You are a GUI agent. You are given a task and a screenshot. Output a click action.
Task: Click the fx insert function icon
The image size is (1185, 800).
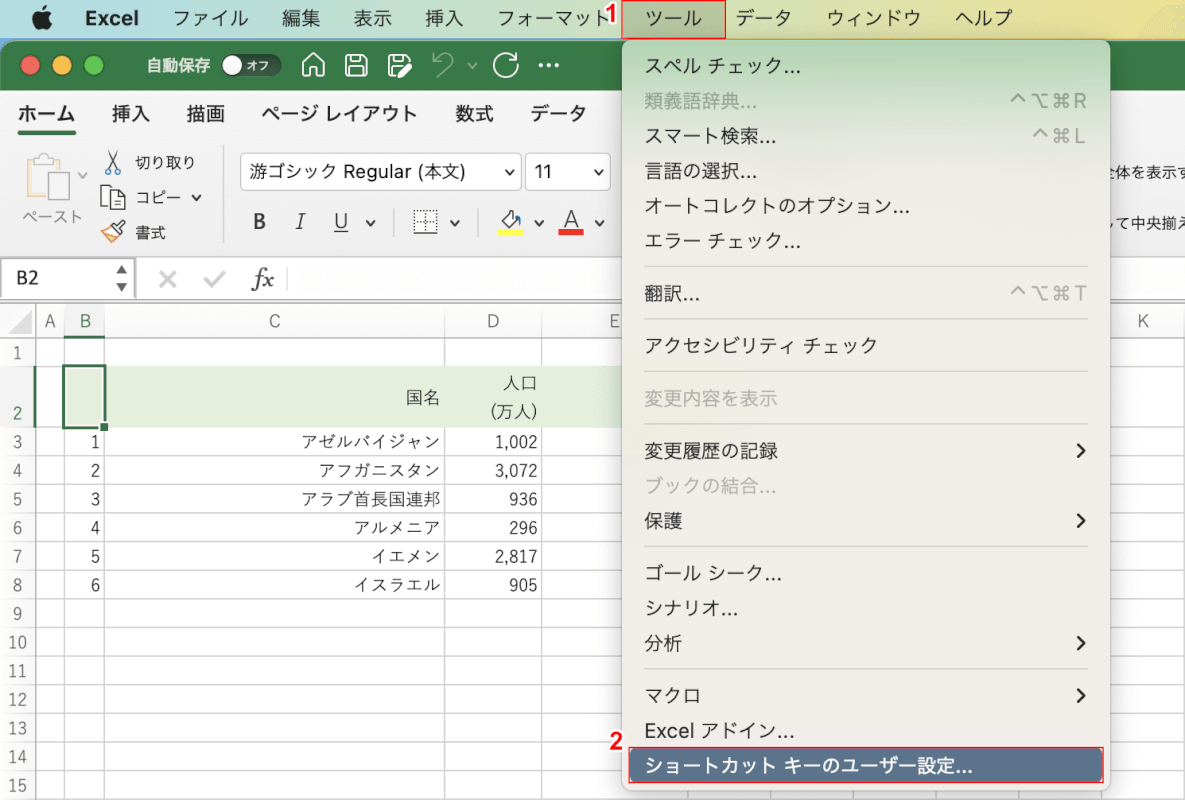(262, 280)
